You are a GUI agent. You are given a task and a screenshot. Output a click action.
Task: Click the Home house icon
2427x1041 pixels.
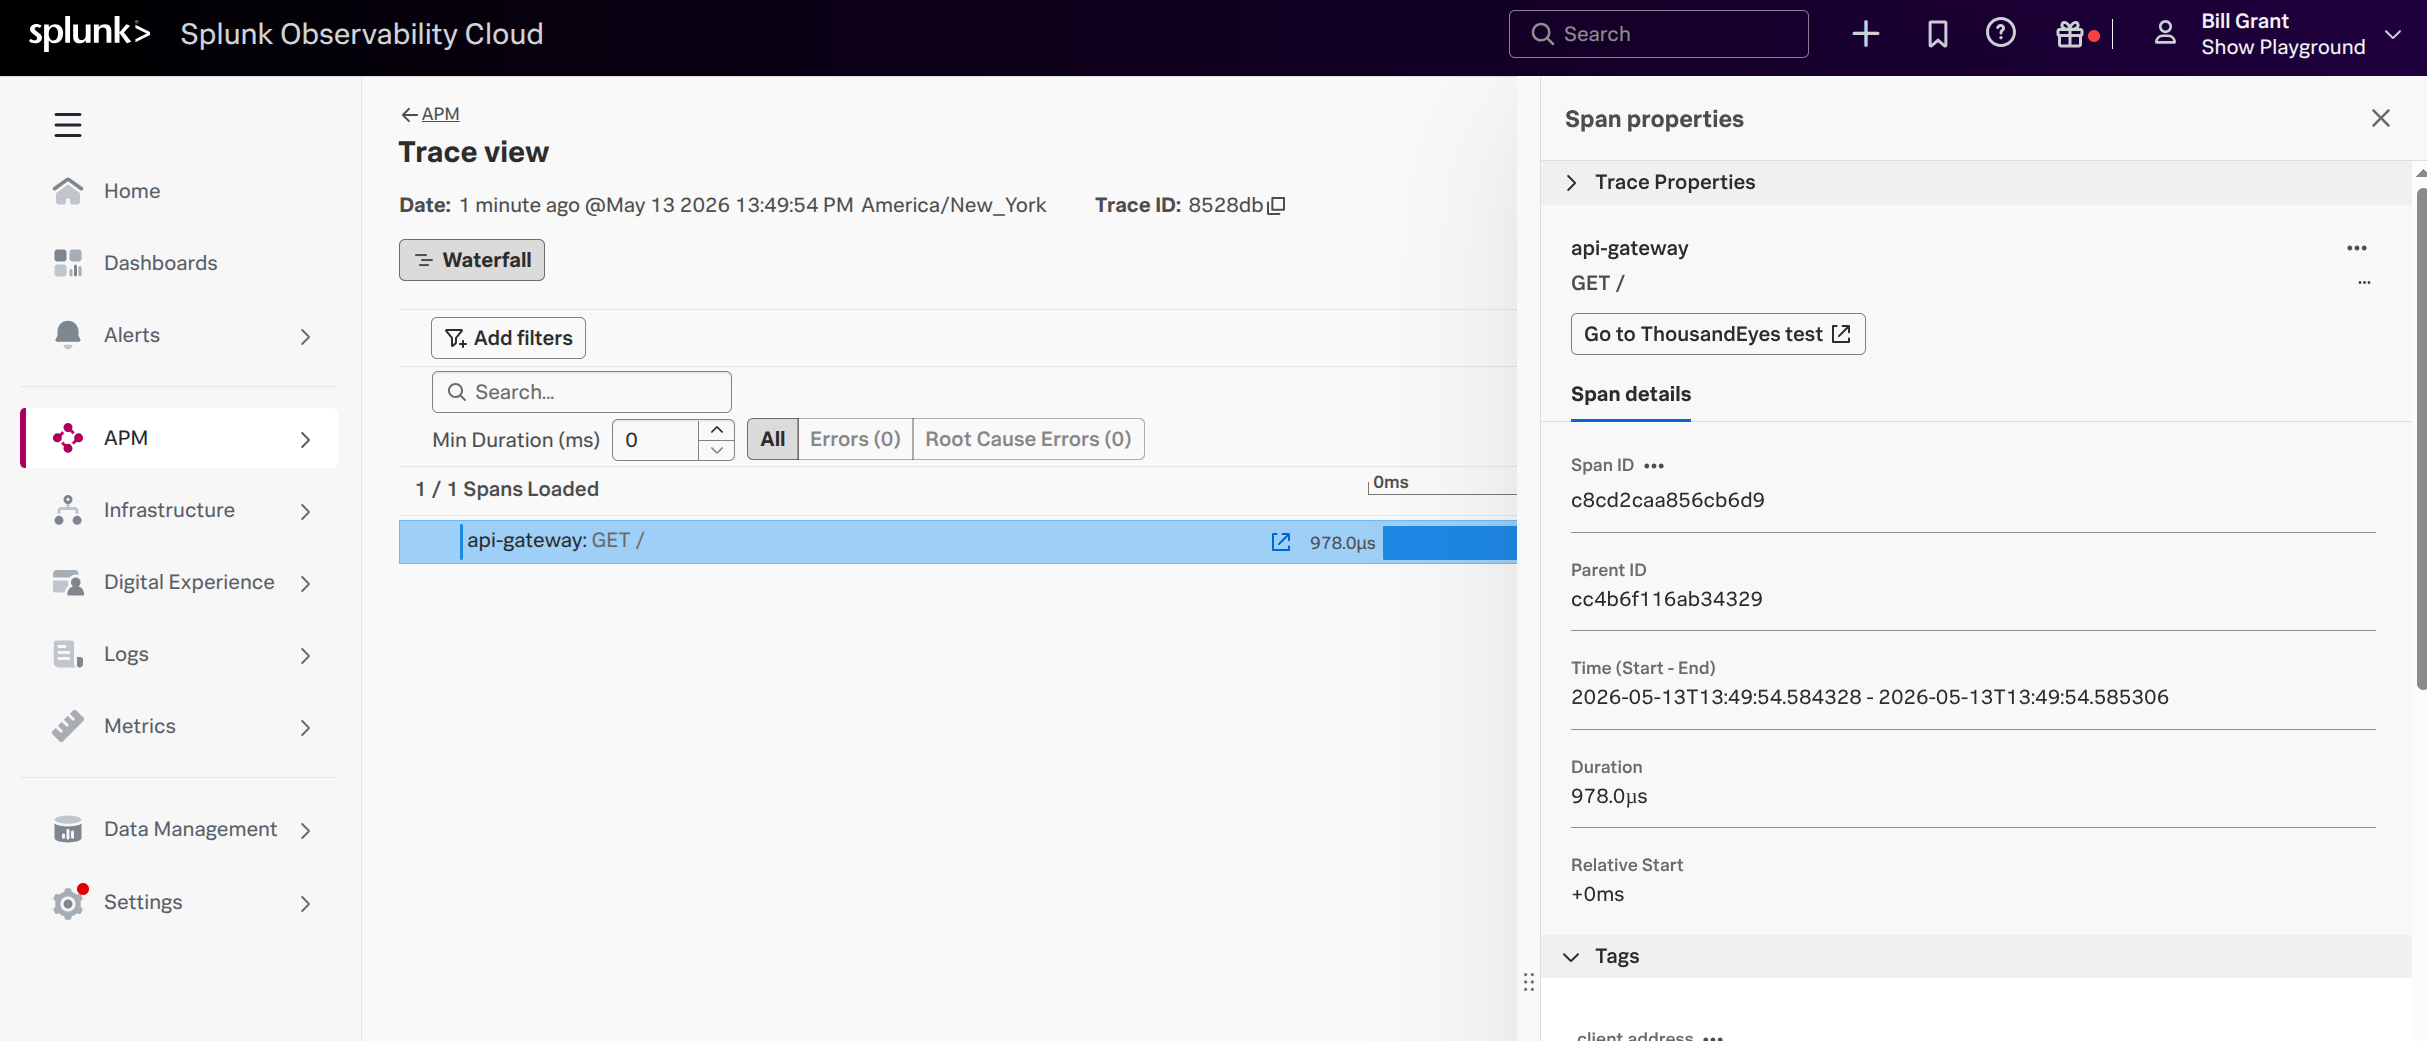(x=68, y=191)
